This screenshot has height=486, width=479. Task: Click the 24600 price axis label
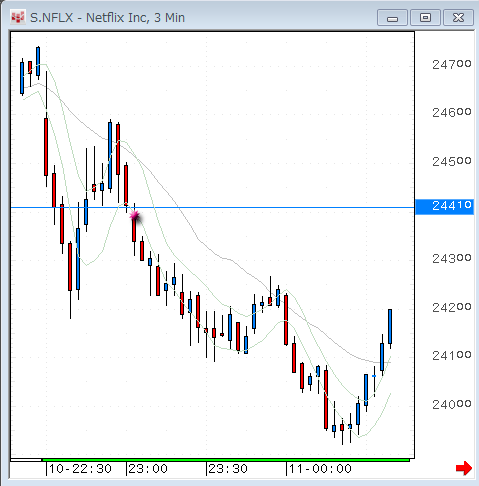pyautogui.click(x=452, y=112)
